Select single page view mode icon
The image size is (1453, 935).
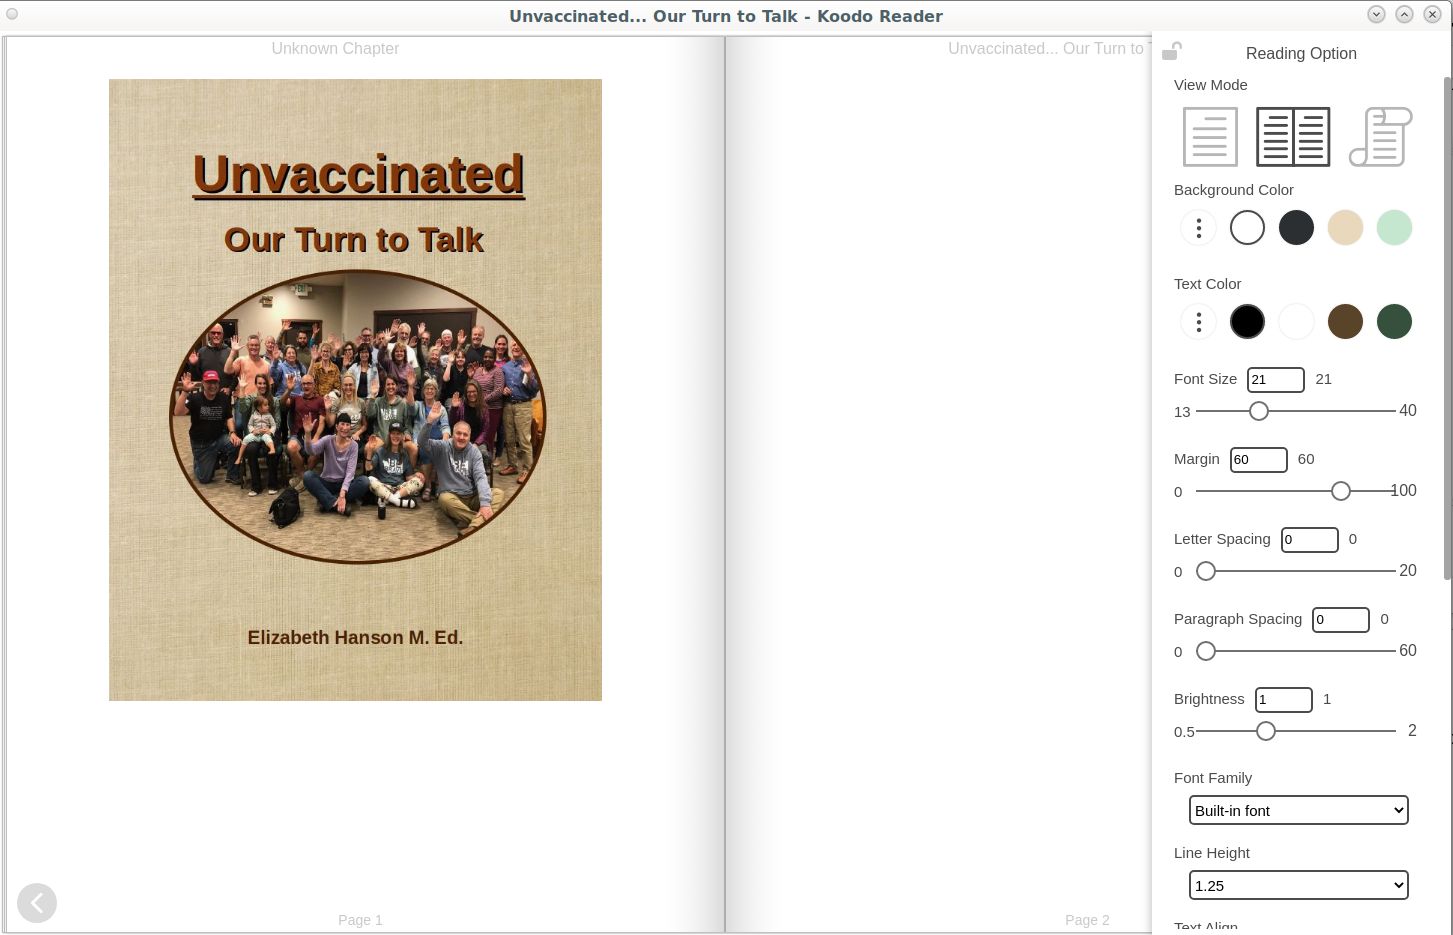[1210, 137]
